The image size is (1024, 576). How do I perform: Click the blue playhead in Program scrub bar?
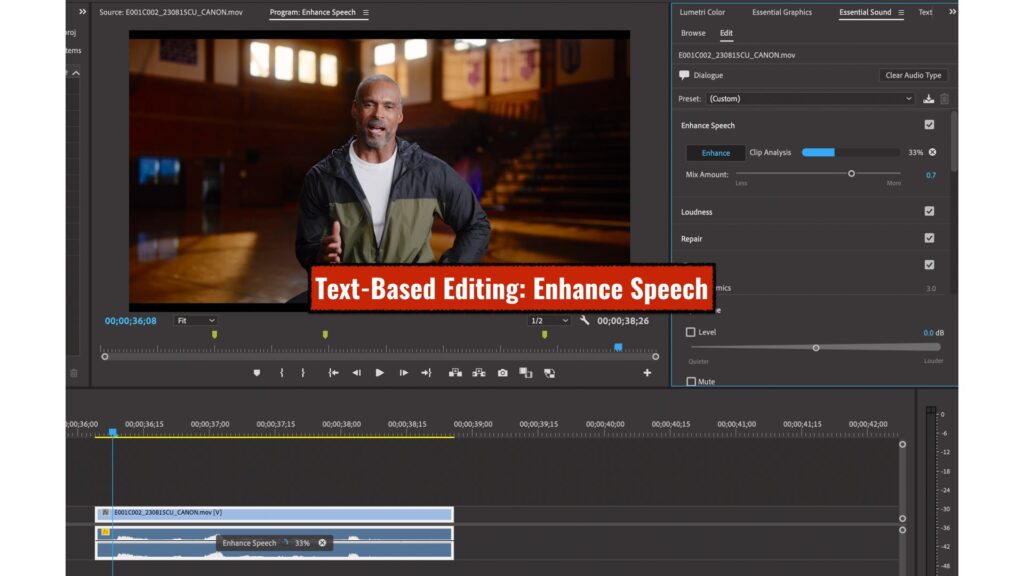tap(618, 347)
